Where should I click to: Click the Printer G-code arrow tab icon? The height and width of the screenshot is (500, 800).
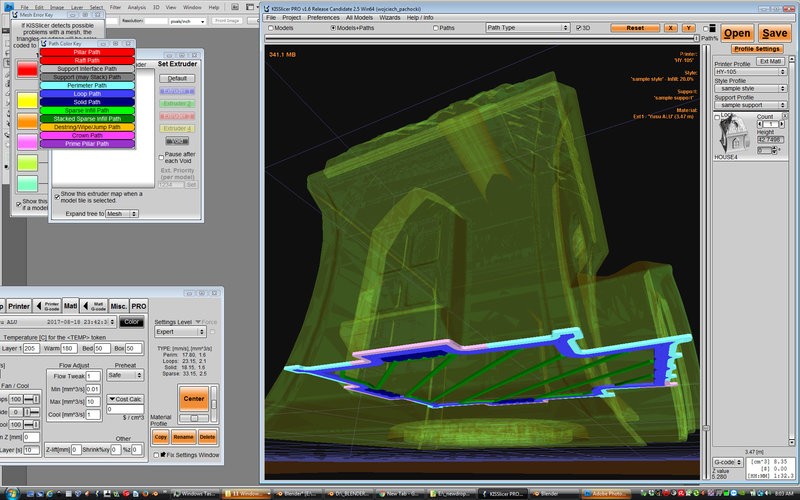pos(47,306)
